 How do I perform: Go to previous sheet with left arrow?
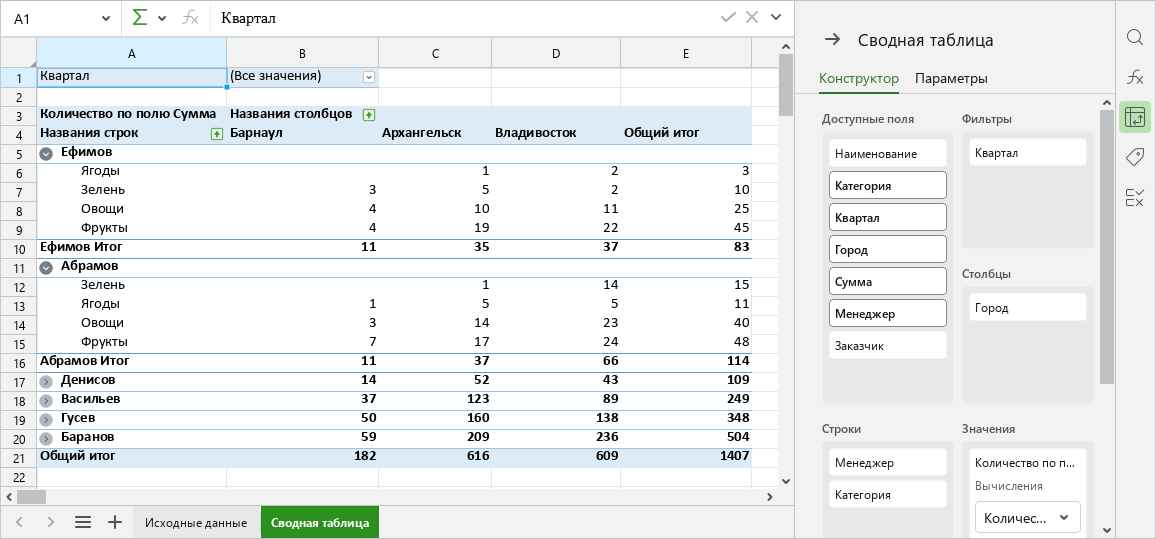coord(20,523)
